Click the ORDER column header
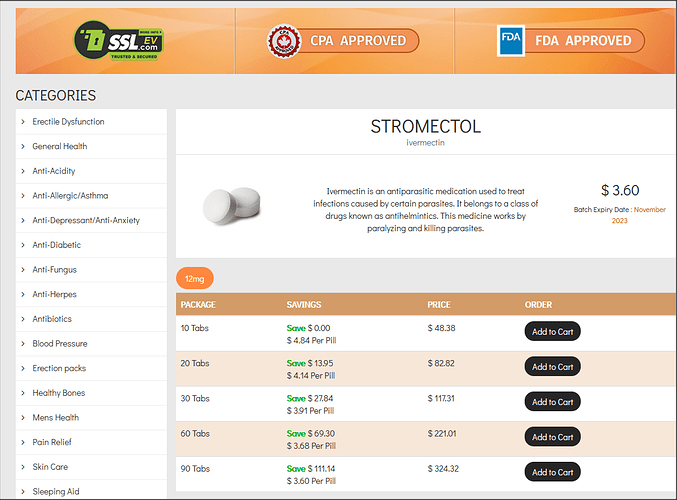Image resolution: width=677 pixels, height=500 pixels. coord(538,304)
